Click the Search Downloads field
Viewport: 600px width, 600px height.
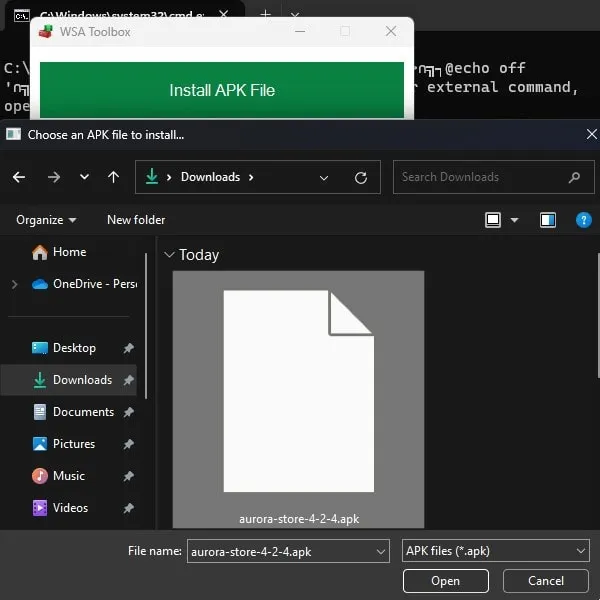coord(493,177)
